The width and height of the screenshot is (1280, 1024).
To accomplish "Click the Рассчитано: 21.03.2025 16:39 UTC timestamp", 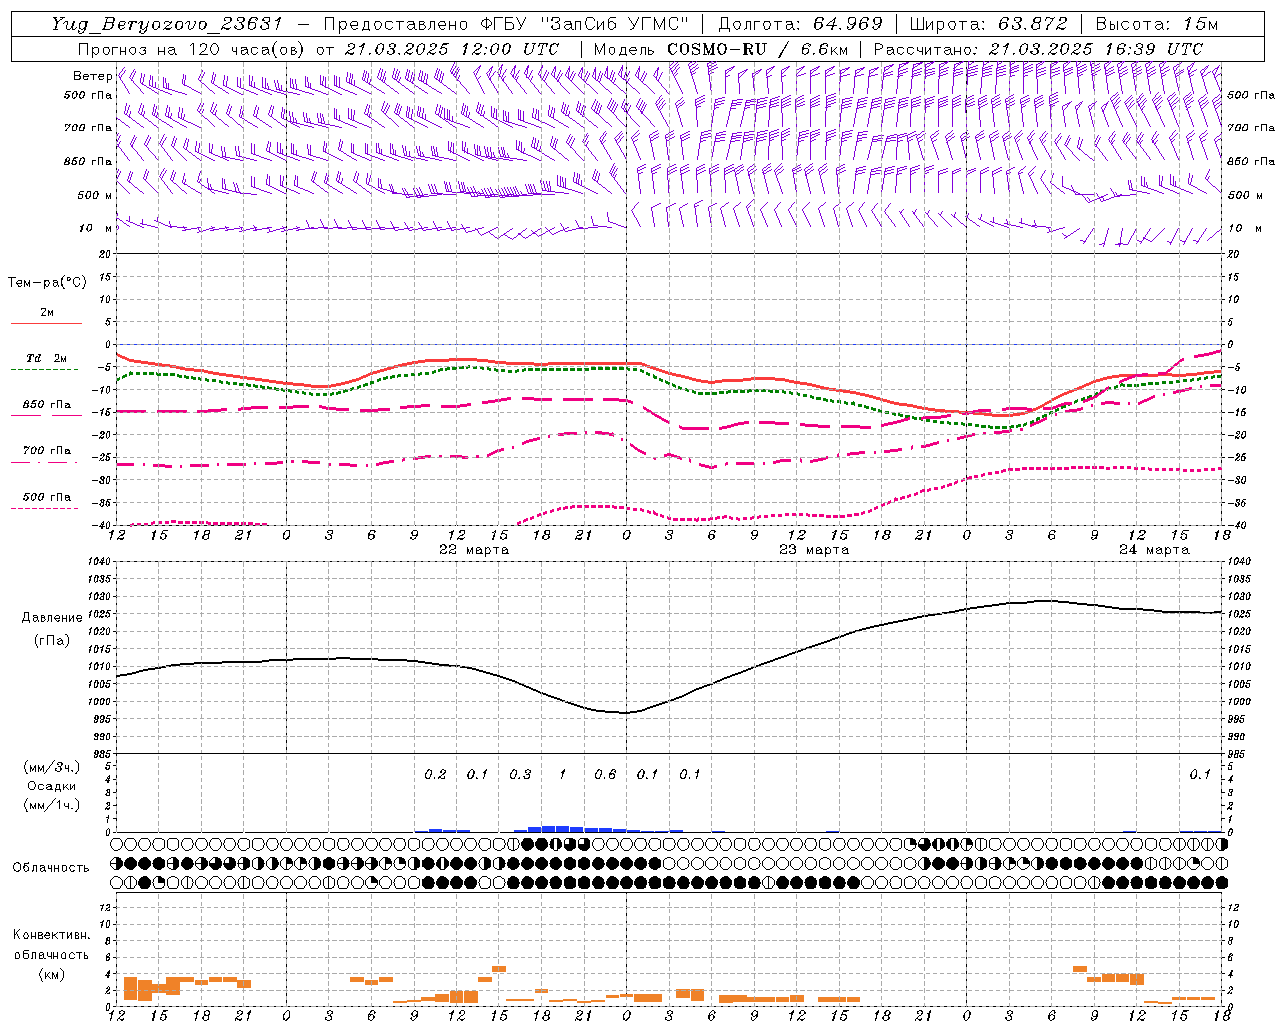I will pyautogui.click(x=1038, y=48).
